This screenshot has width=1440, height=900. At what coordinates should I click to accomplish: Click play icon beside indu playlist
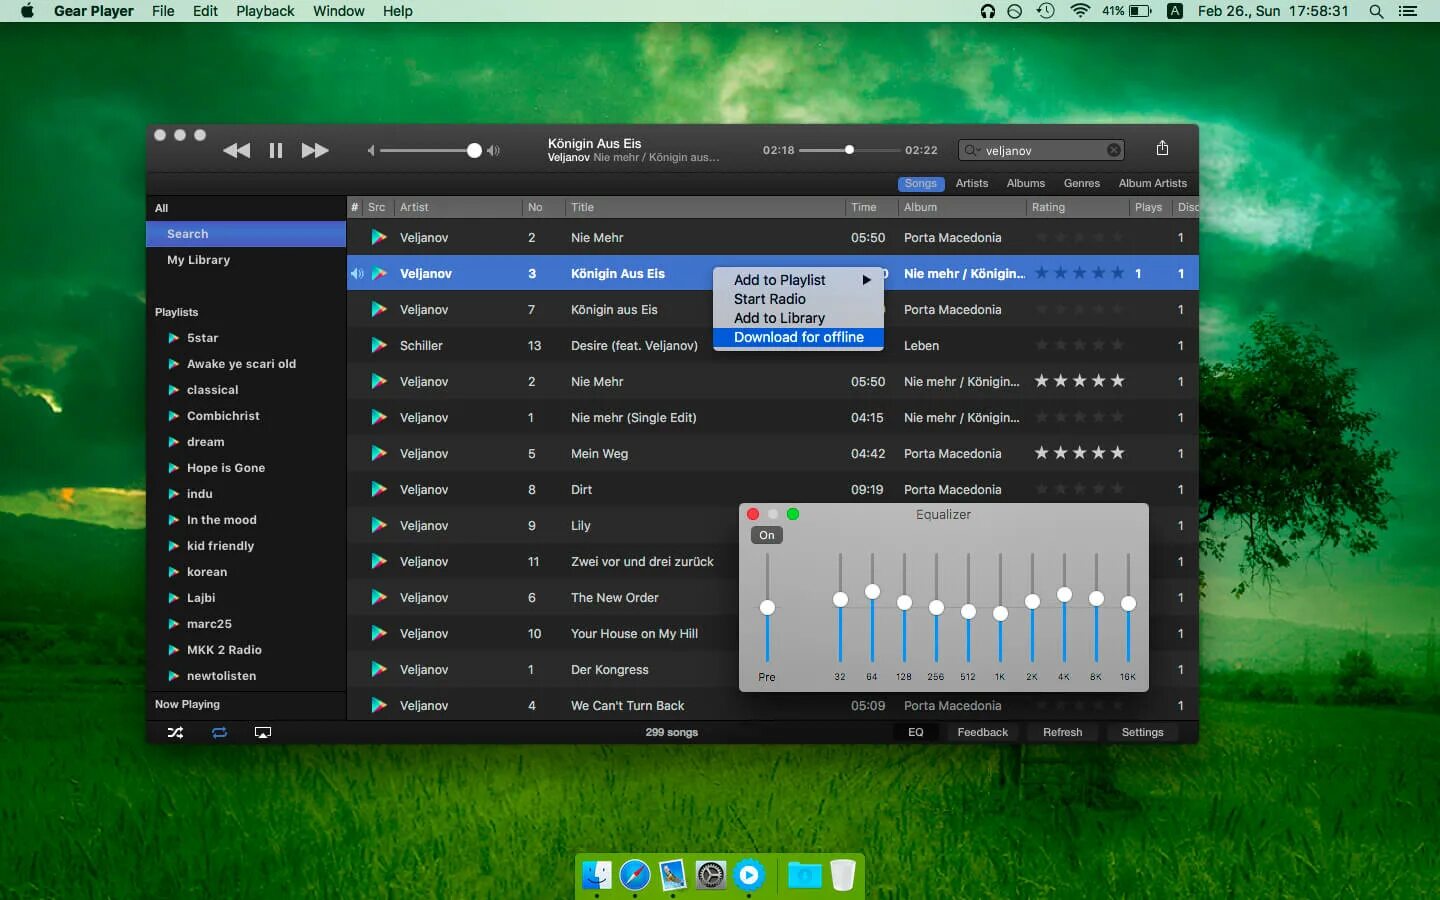174,494
